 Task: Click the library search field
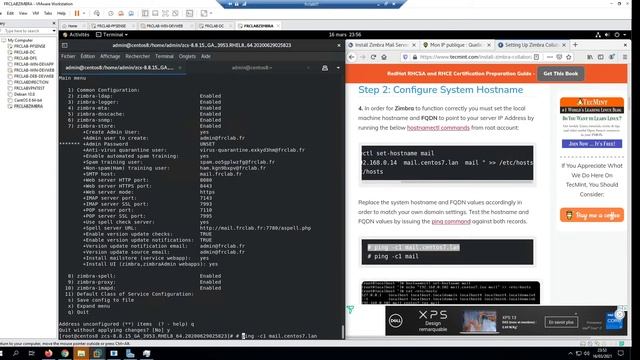[25, 31]
